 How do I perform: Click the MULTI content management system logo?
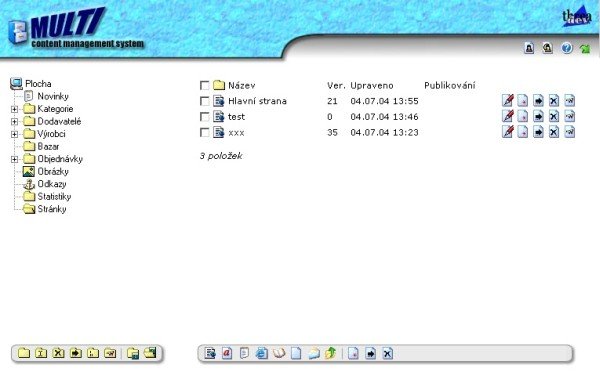(x=77, y=29)
